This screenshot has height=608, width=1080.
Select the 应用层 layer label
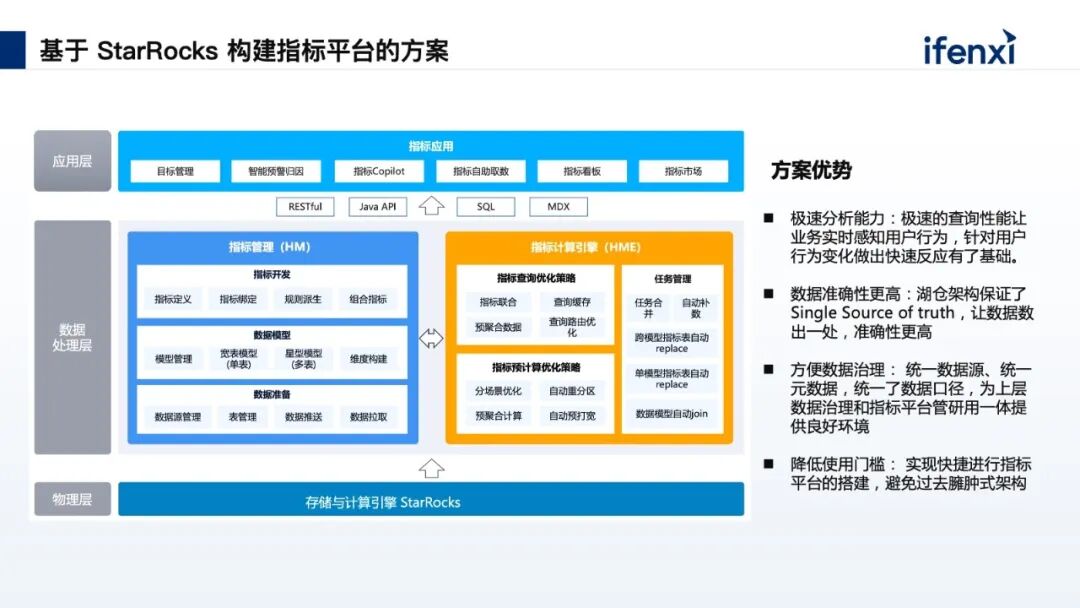point(72,161)
